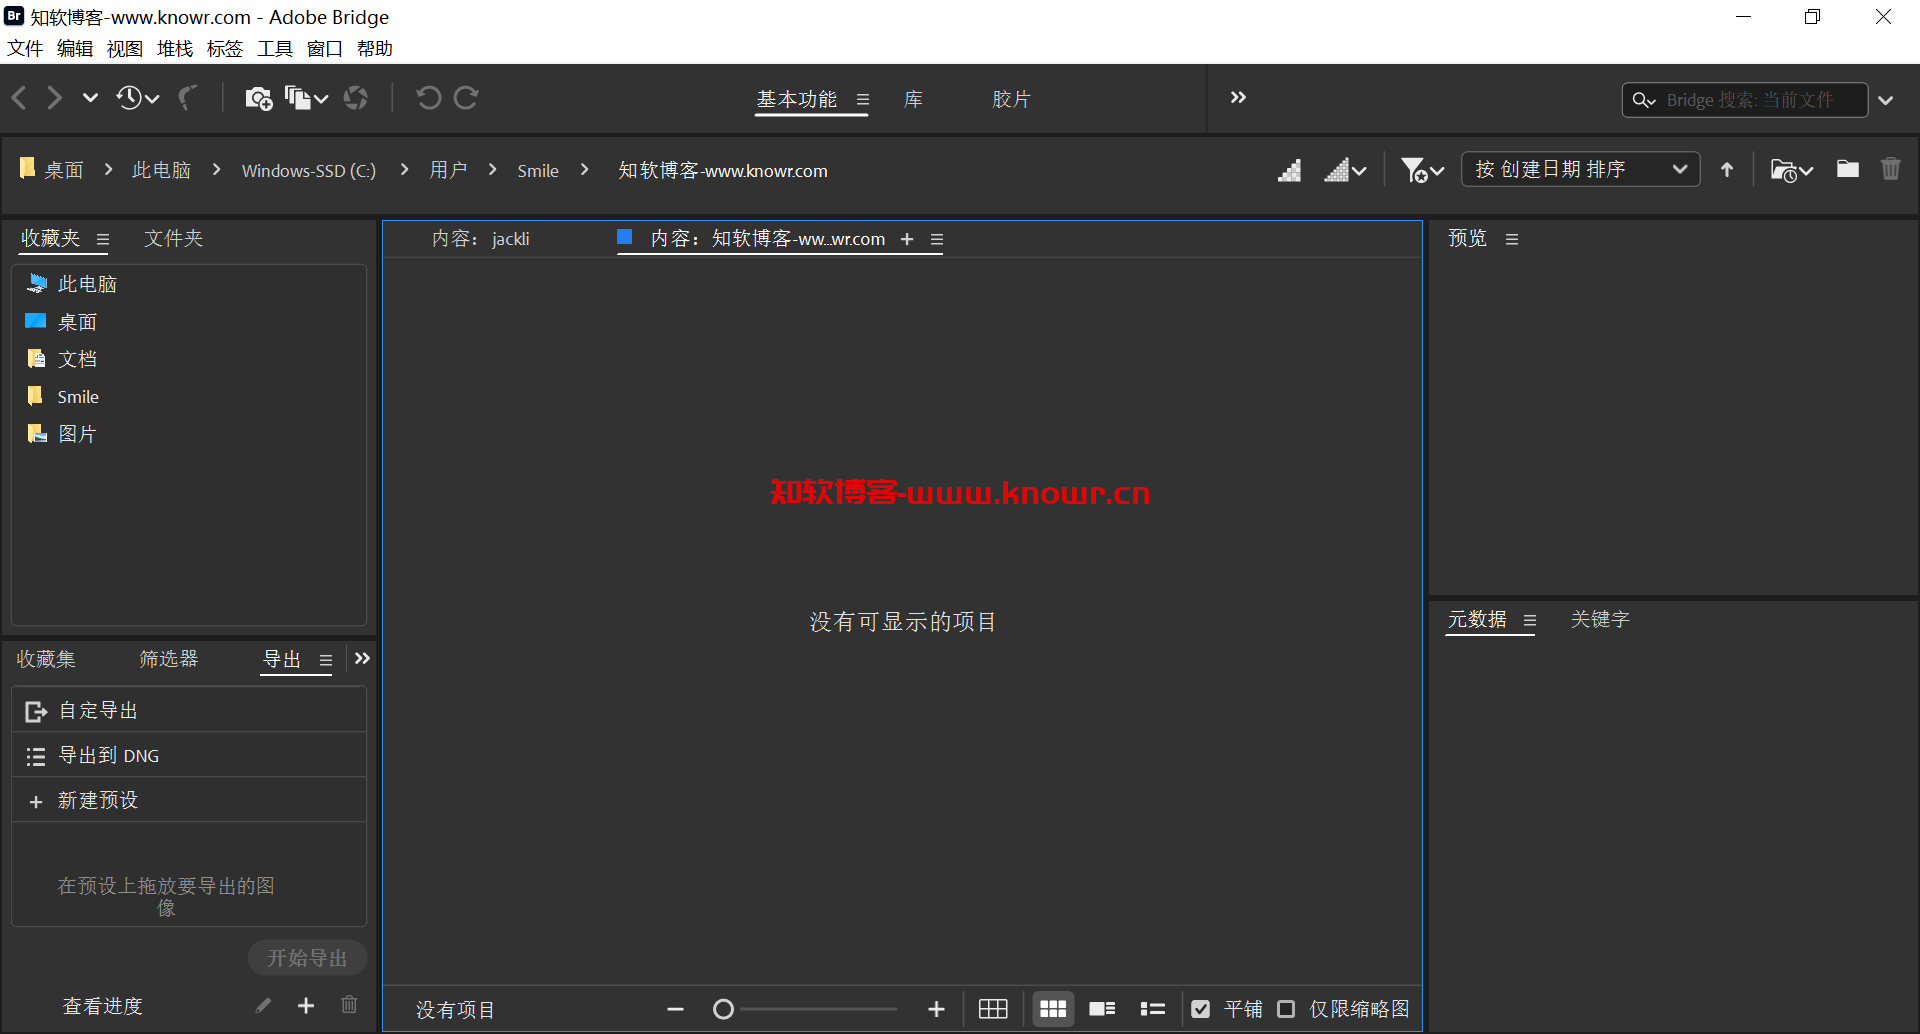This screenshot has height=1034, width=1920.
Task: Add new content tab with plus
Action: (x=907, y=239)
